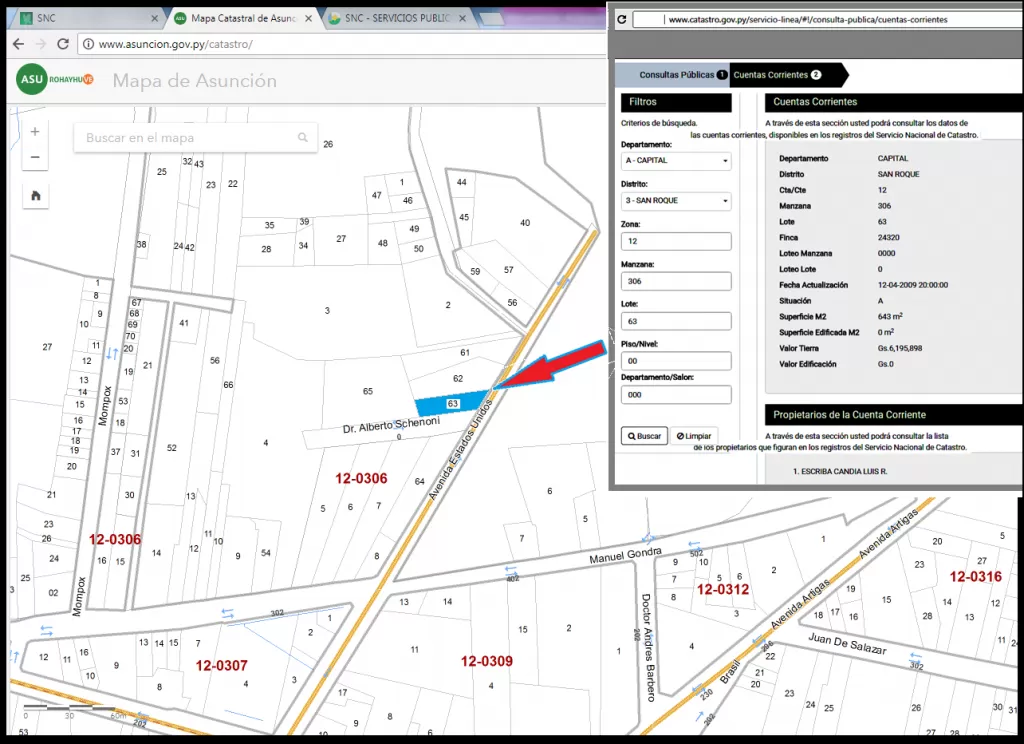Screen dimensions: 1024x744
Task: Close the Mapa Catastral de Asunción tab
Action: pyautogui.click(x=308, y=18)
